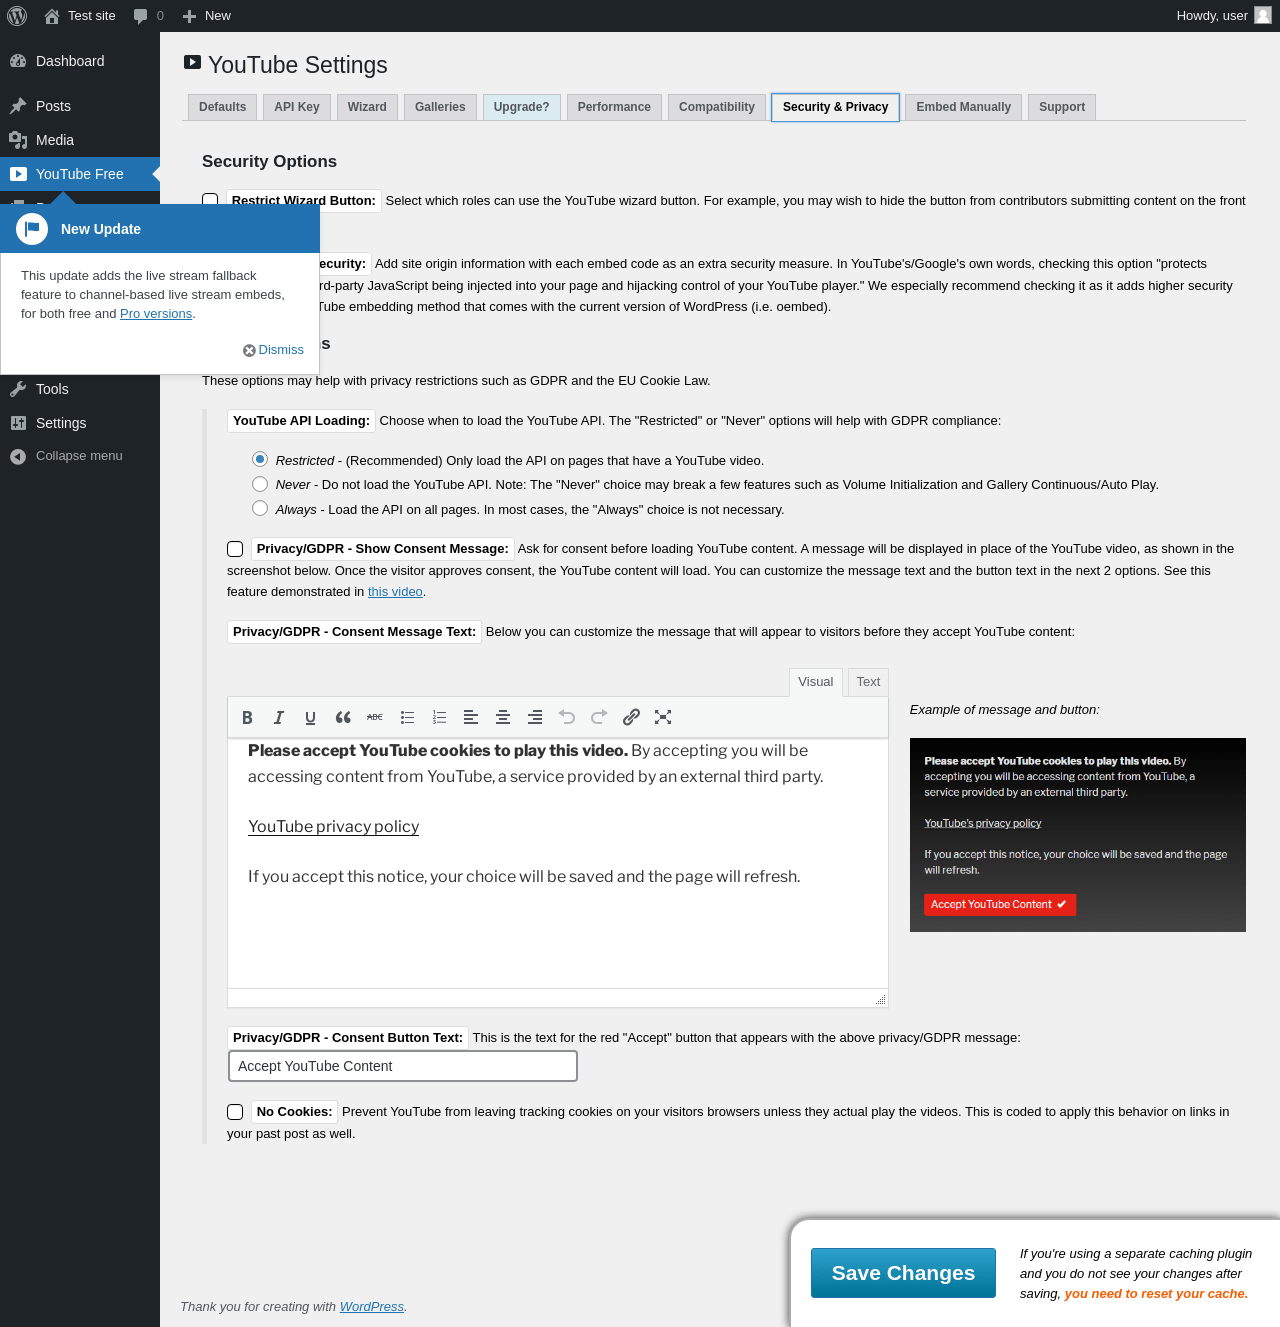
Task: Insert or edit link in editor
Action: click(631, 717)
